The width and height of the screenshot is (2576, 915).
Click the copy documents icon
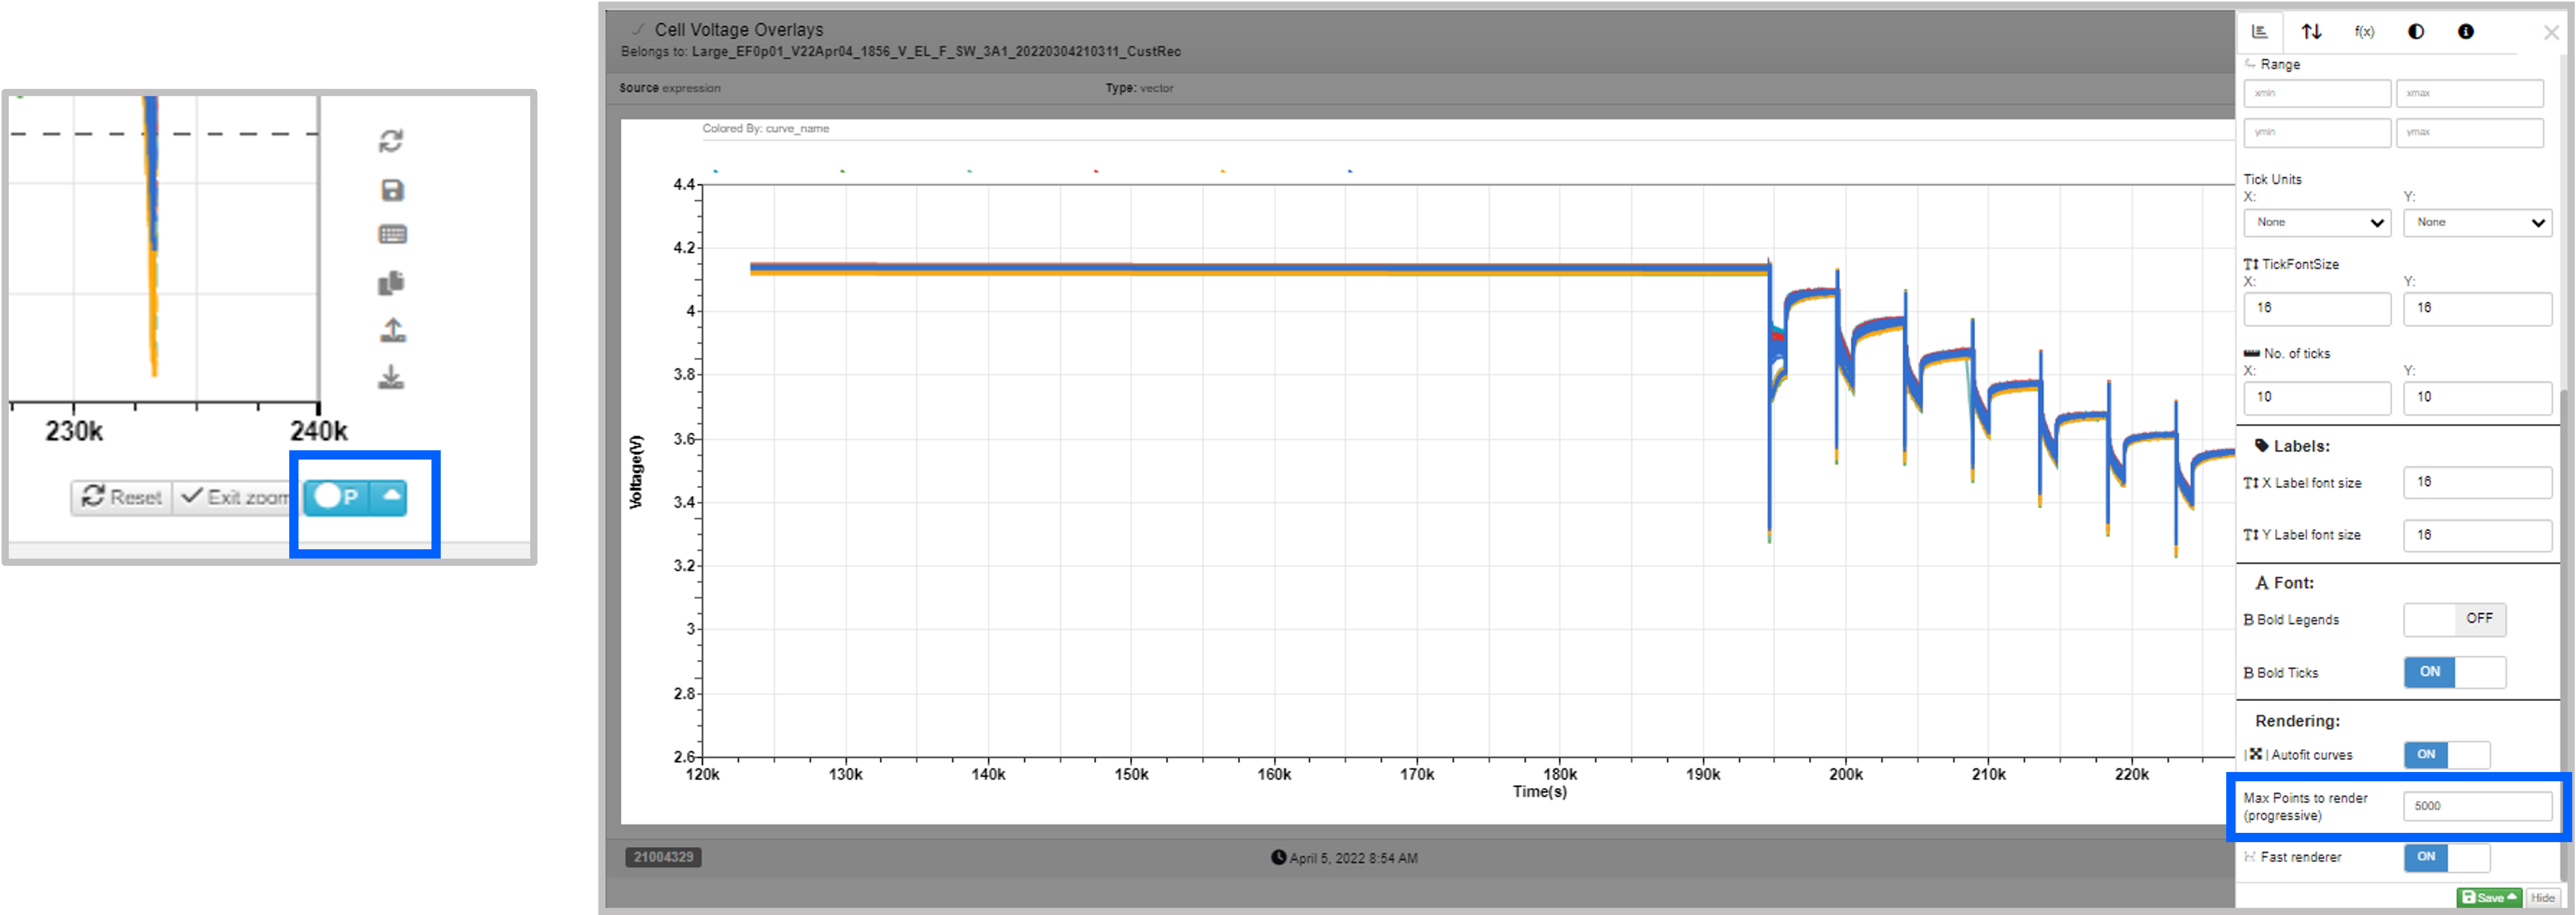(x=391, y=283)
